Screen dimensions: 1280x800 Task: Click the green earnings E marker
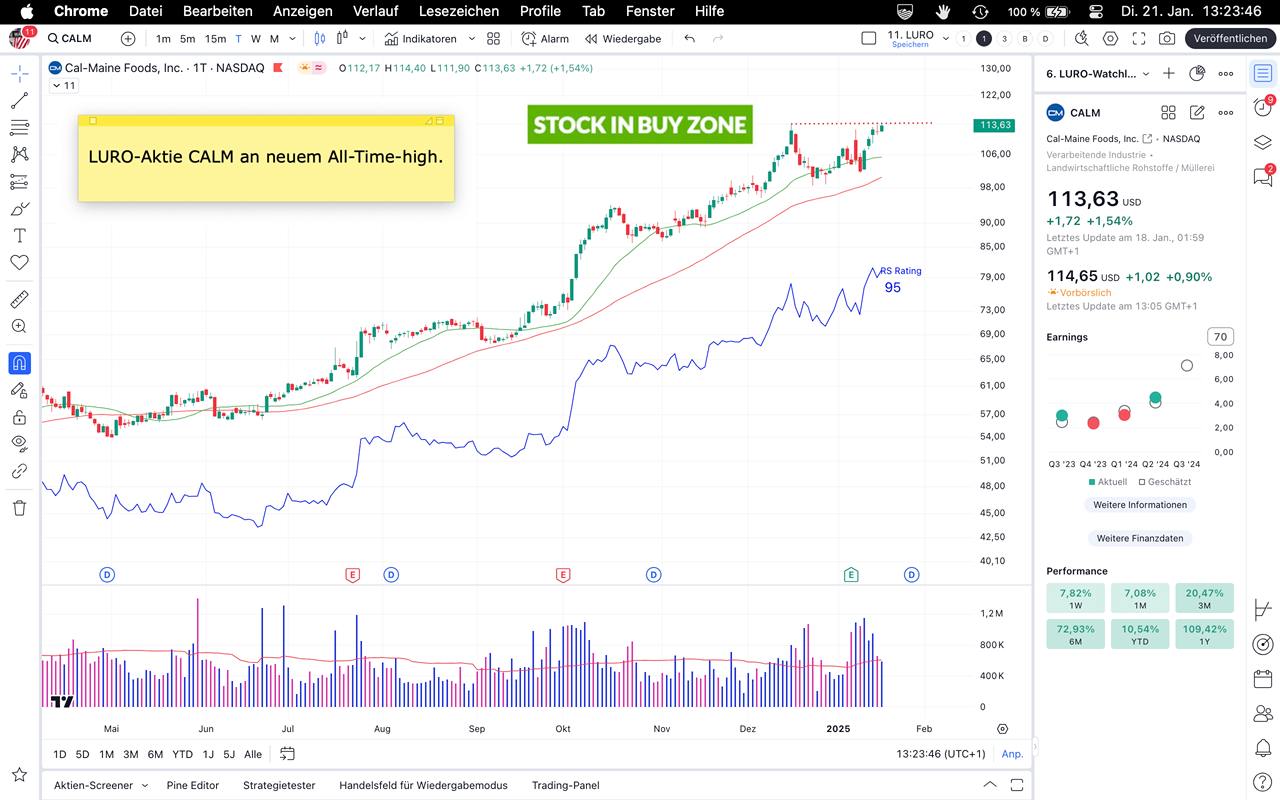(851, 574)
